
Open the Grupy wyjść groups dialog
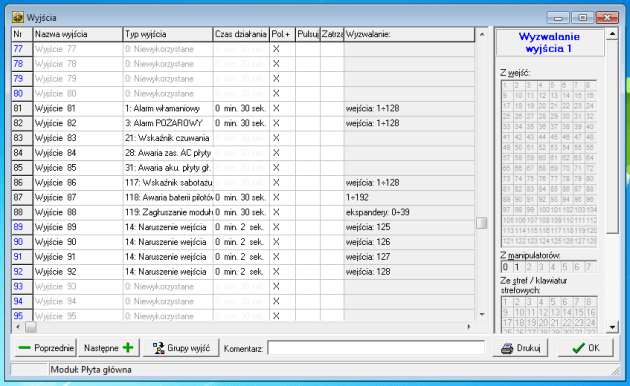pos(181,347)
